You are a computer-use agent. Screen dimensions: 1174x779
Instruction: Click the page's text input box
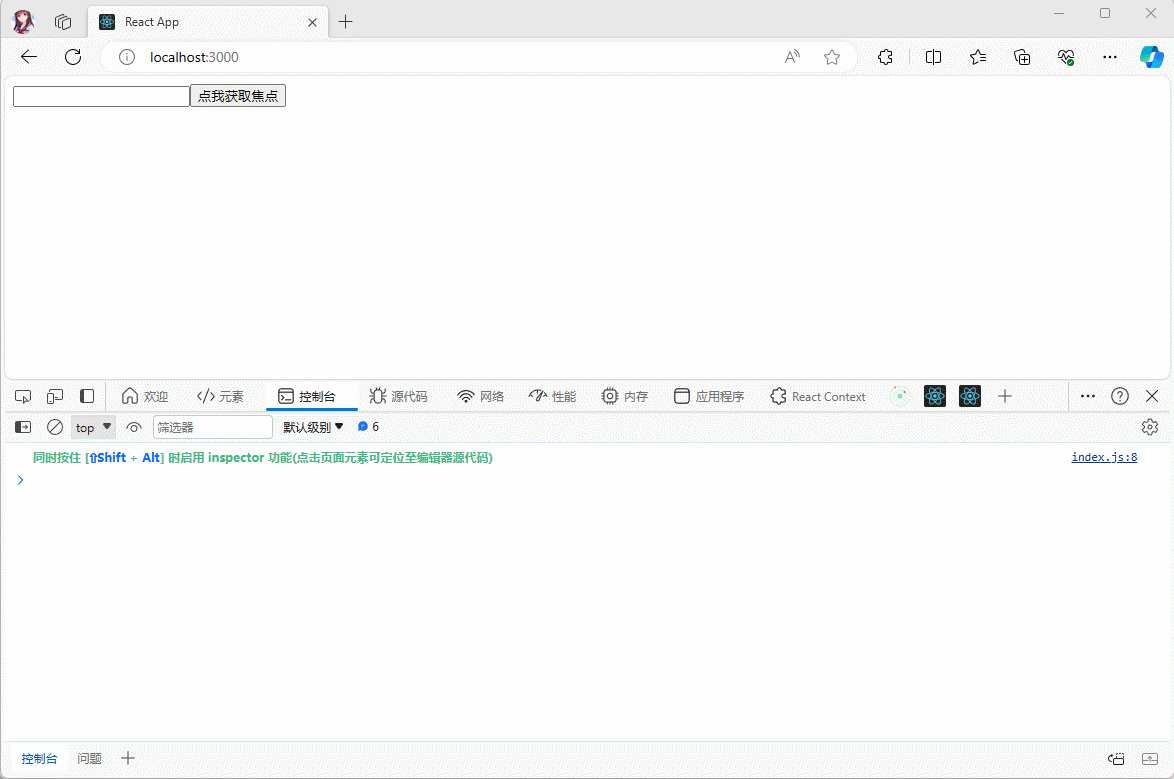pos(101,96)
